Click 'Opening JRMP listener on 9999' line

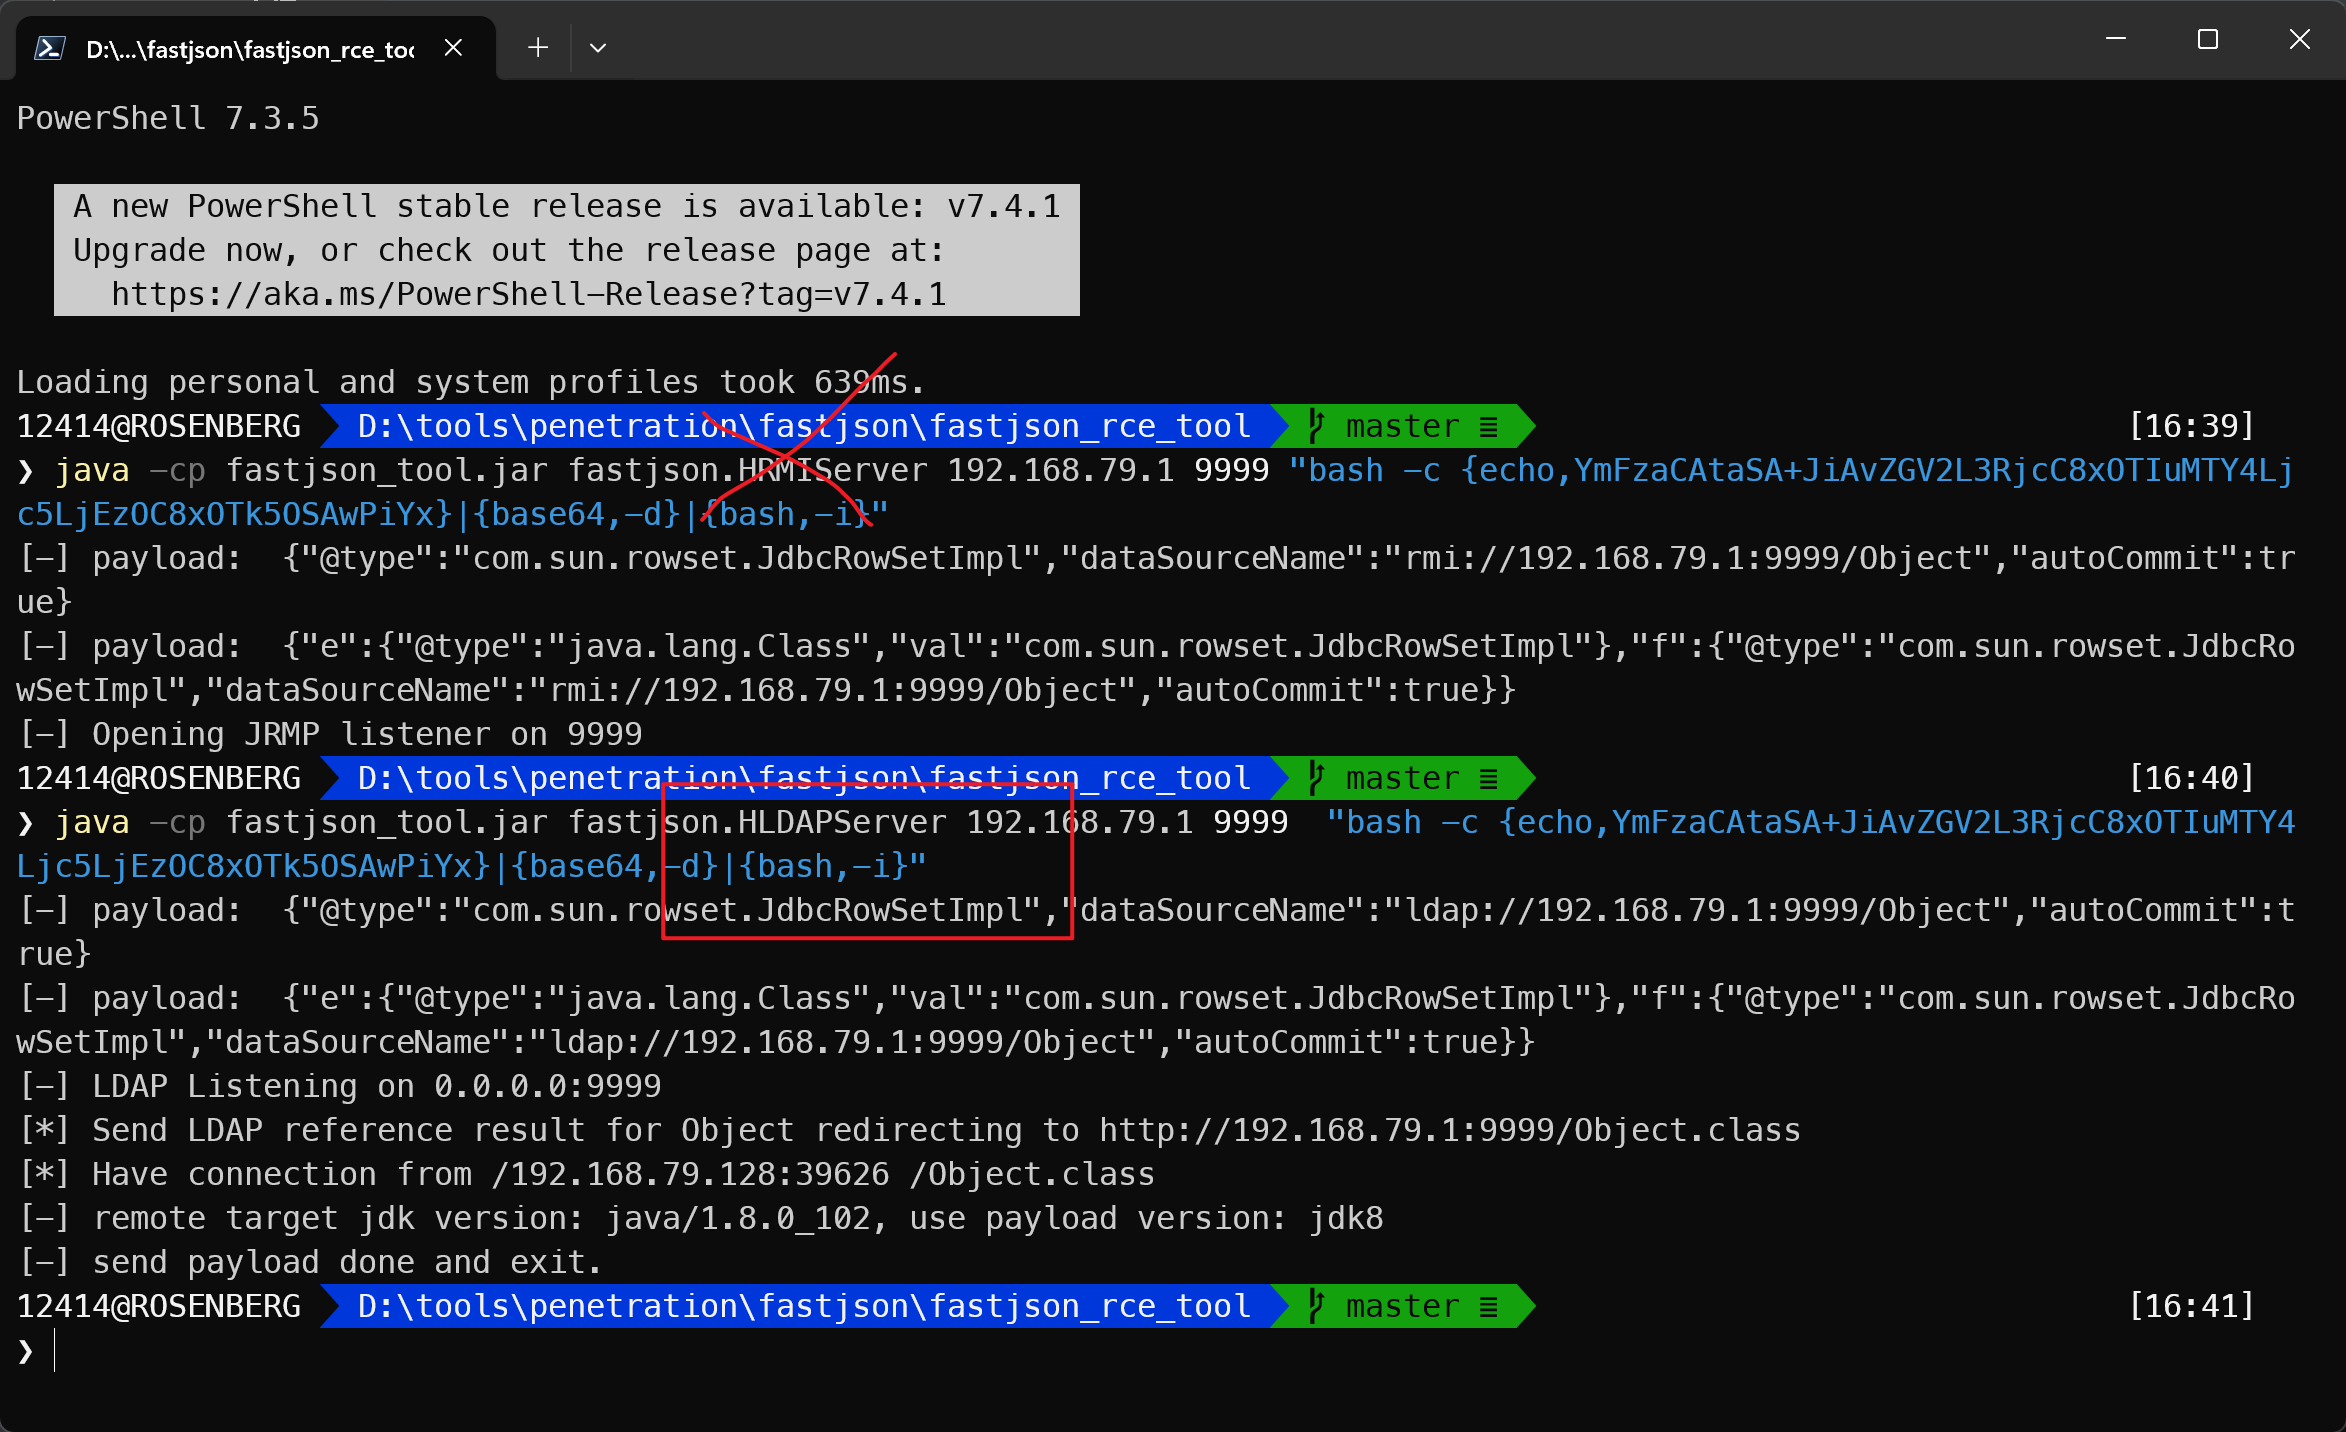coord(329,734)
